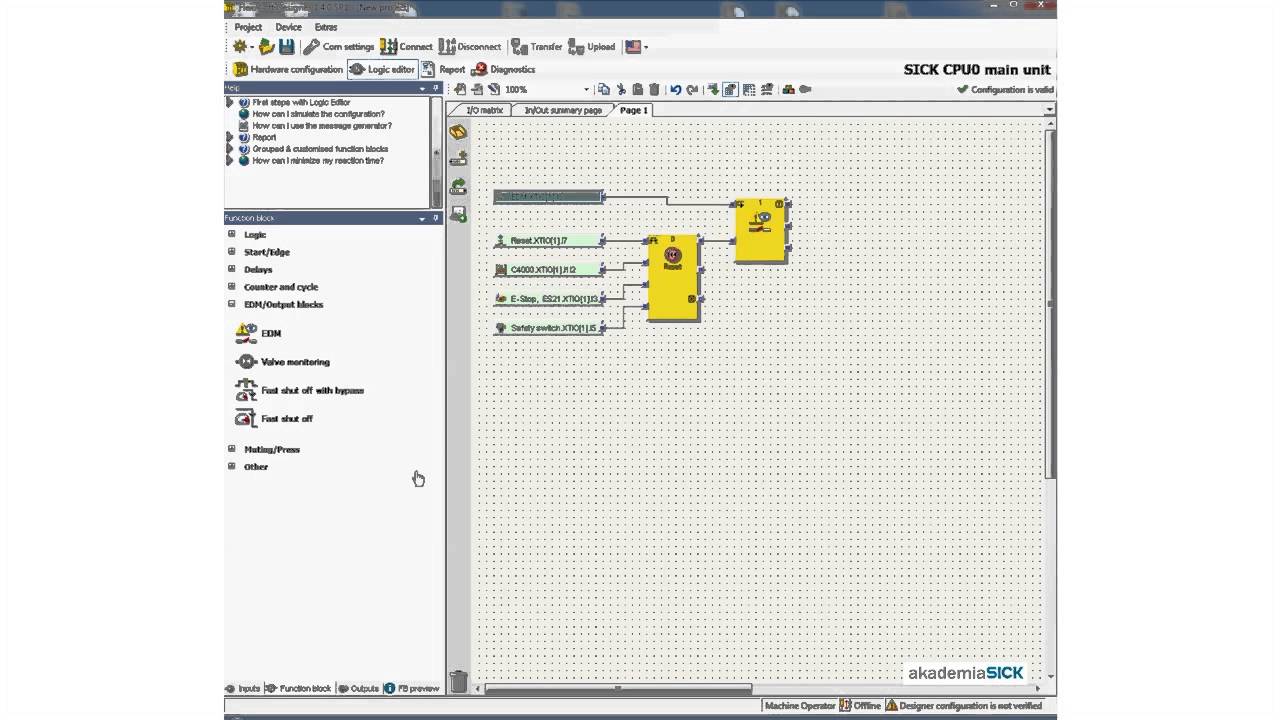Click the delete trash icon in toolbar
Screen dimensions: 1280x720
tap(654, 89)
